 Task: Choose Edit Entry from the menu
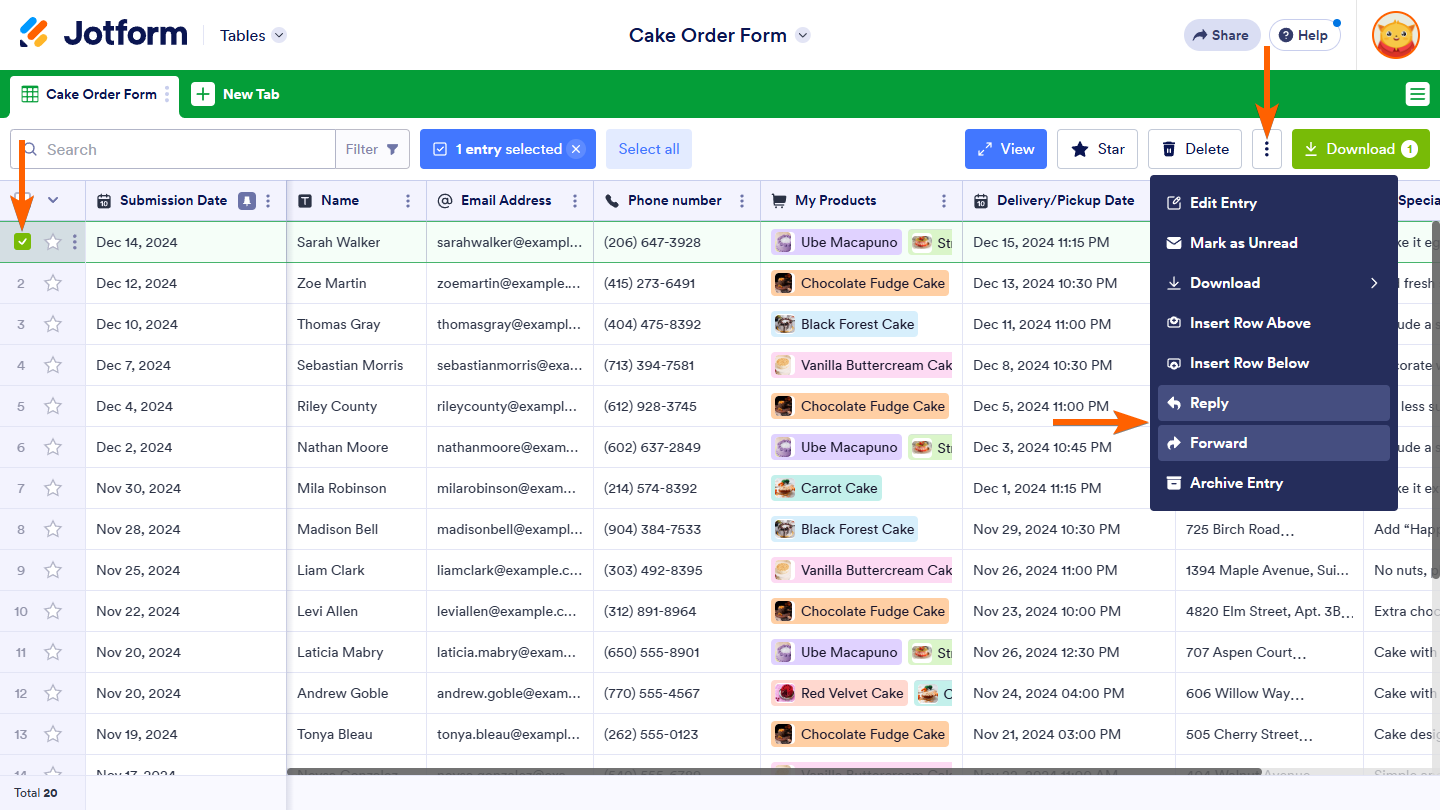(1274, 203)
